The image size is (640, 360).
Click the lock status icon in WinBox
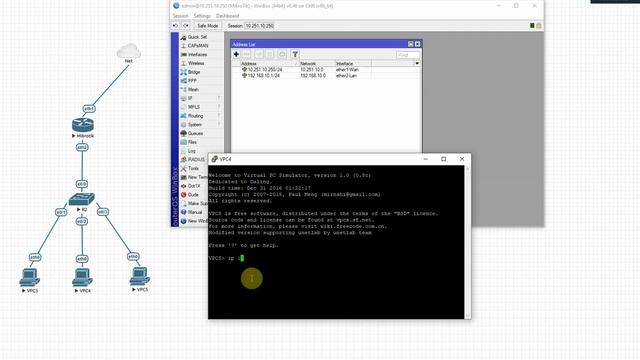(539, 26)
